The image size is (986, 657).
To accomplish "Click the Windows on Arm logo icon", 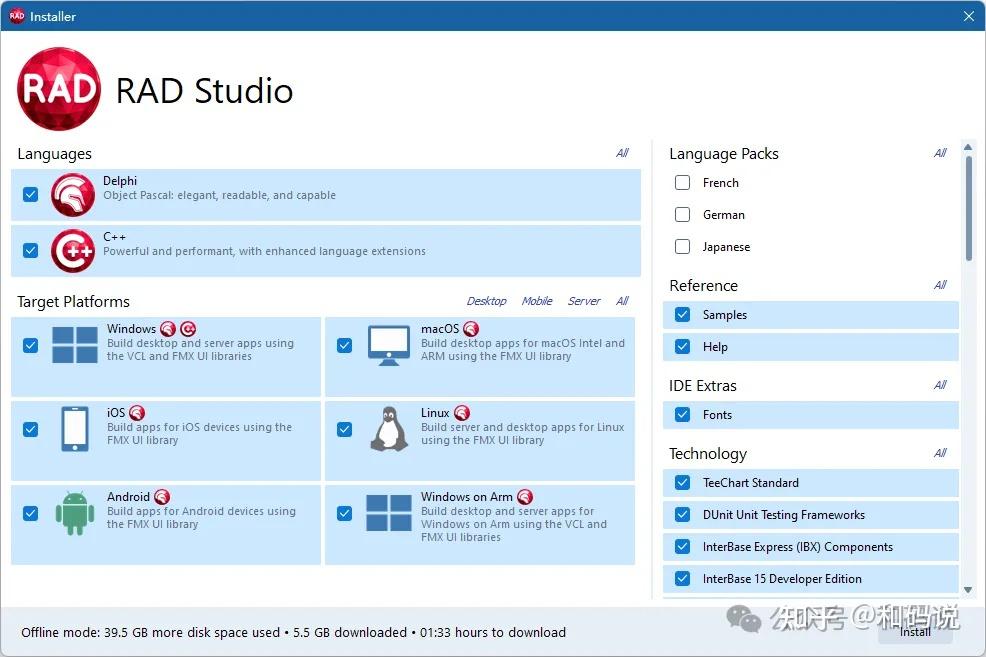I will pyautogui.click(x=389, y=513).
